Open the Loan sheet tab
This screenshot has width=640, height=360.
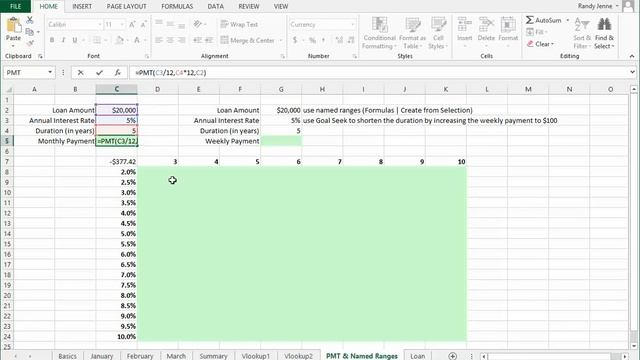coord(417,356)
